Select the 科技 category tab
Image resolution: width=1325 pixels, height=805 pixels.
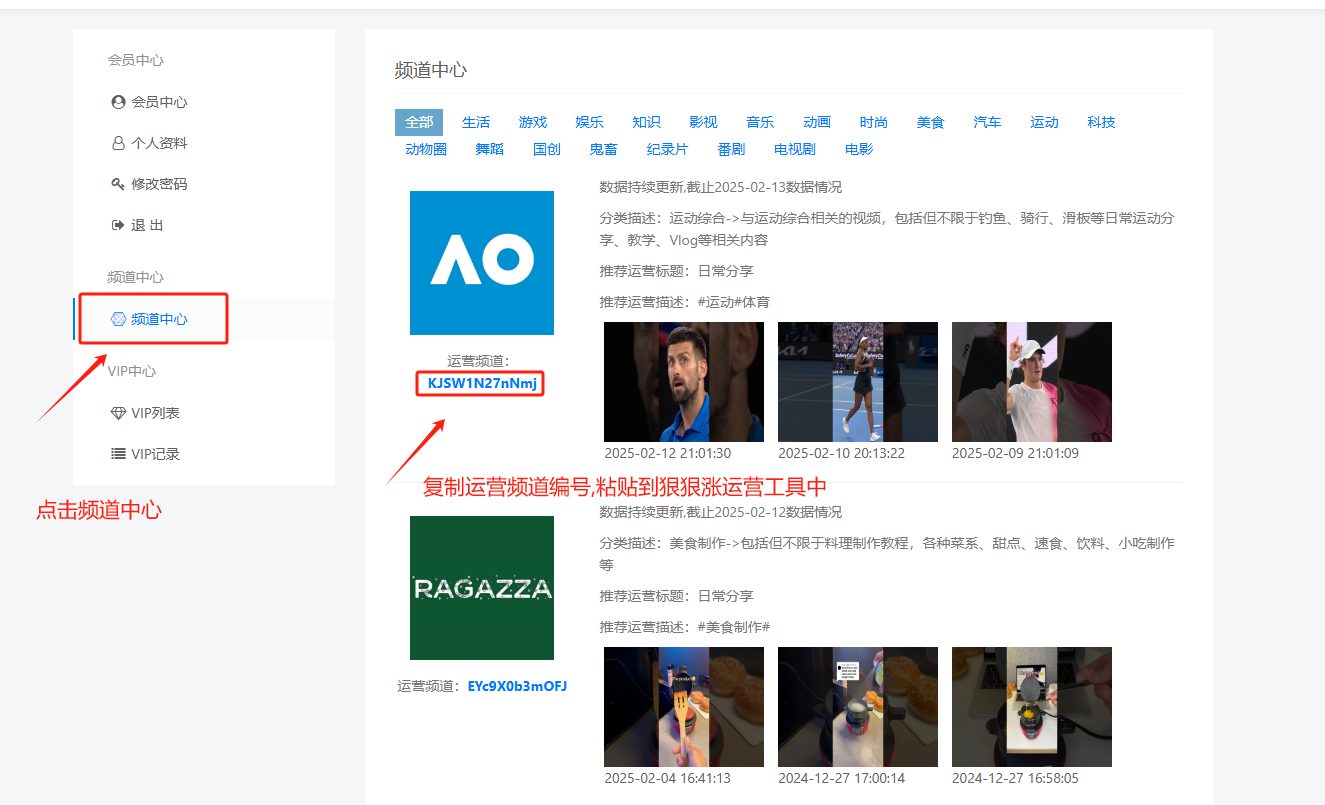[1101, 122]
